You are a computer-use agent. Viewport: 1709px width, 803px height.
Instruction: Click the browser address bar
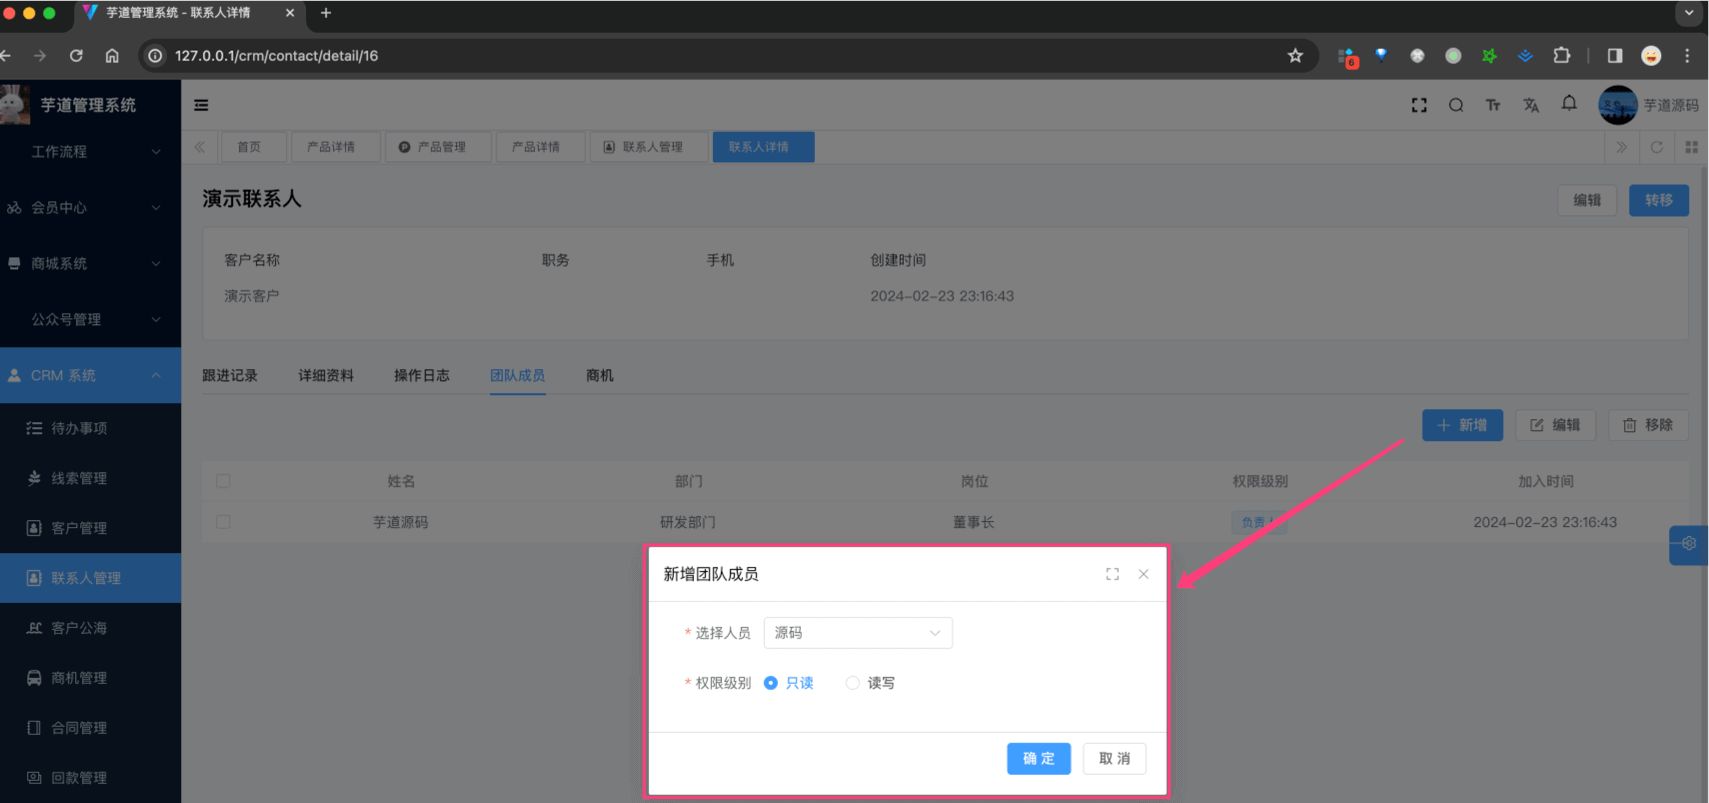[700, 56]
